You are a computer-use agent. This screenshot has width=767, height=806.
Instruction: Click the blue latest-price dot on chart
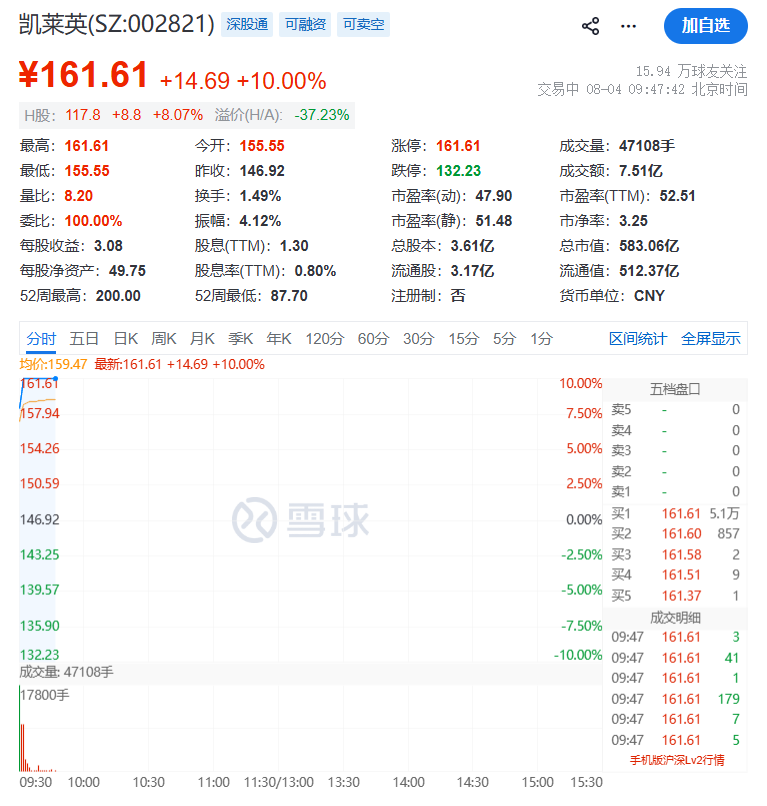coord(56,379)
